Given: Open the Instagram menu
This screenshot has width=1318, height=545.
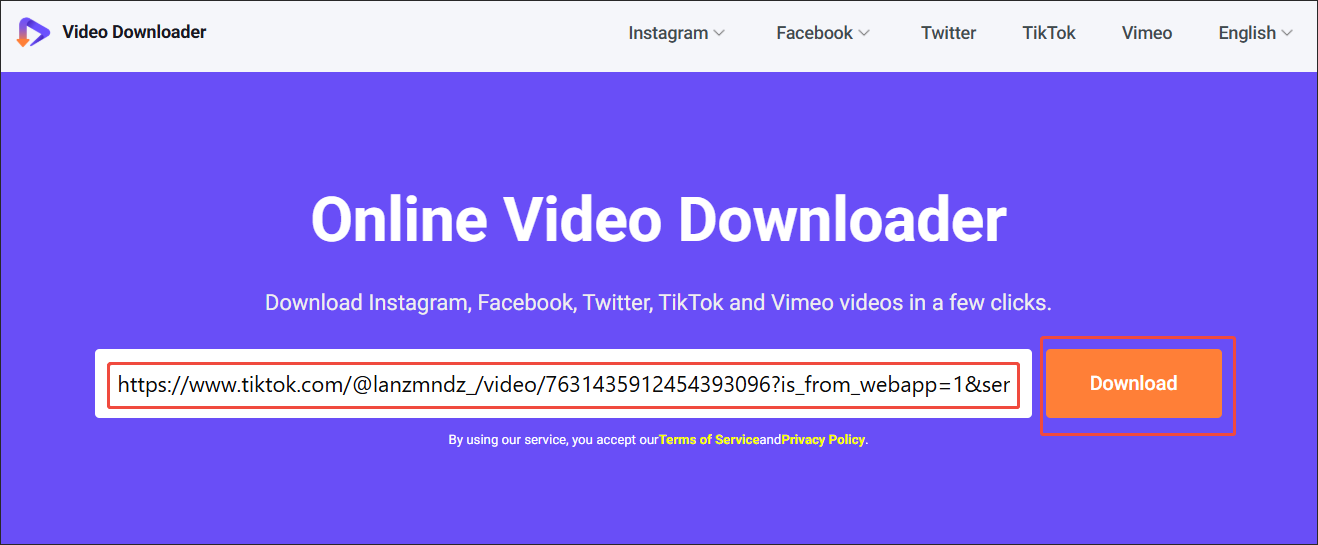Looking at the screenshot, I should 676,33.
